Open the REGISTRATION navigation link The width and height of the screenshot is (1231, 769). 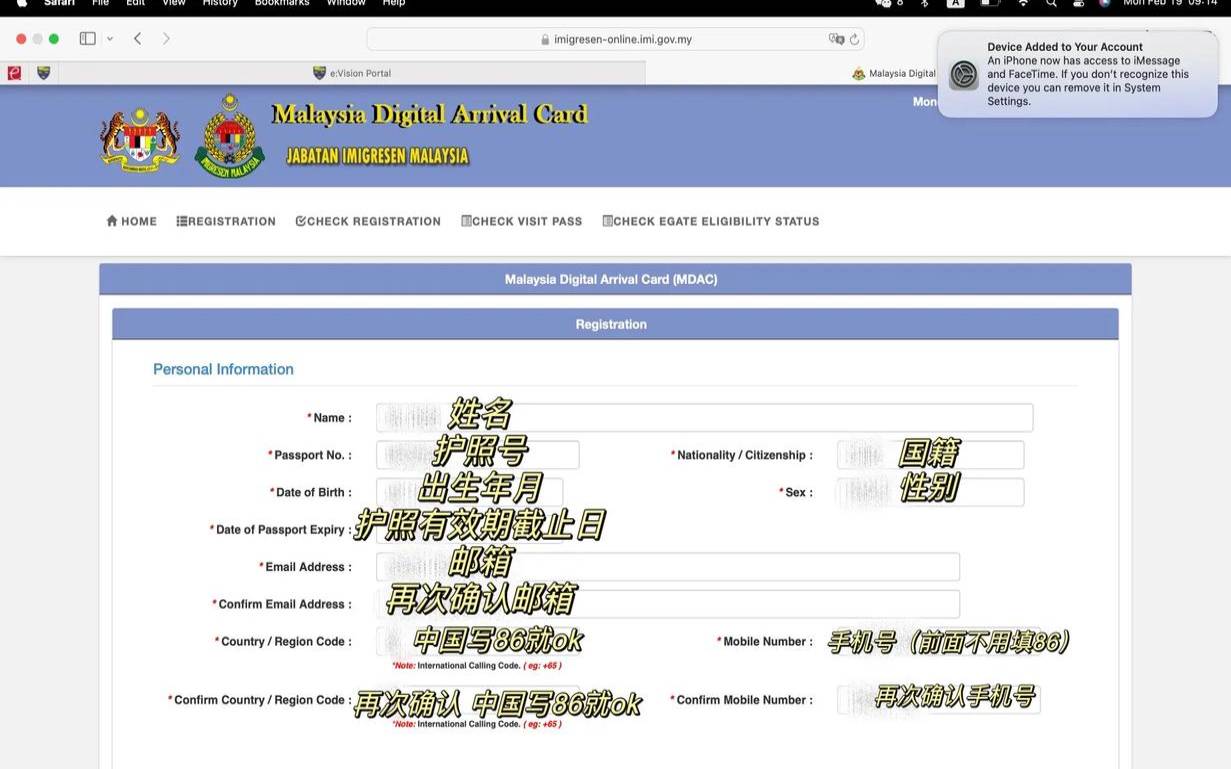(x=226, y=221)
